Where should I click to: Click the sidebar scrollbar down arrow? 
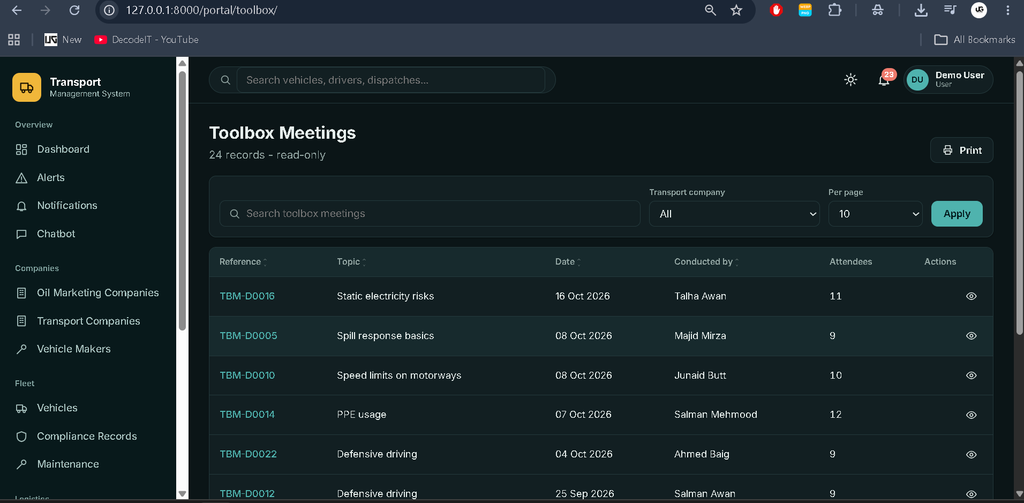click(182, 494)
